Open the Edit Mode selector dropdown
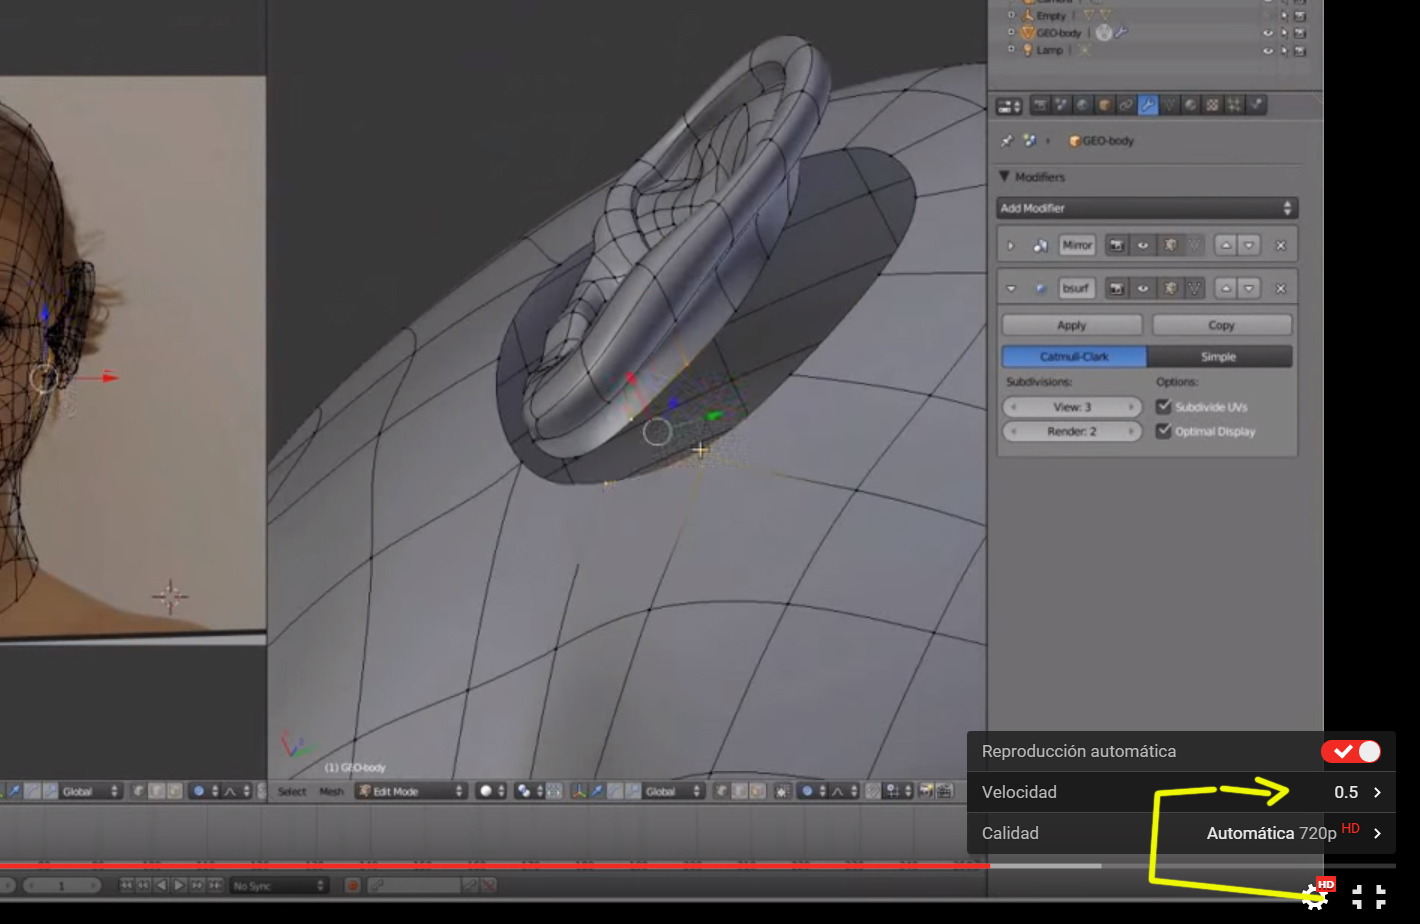This screenshot has height=924, width=1420. click(412, 791)
